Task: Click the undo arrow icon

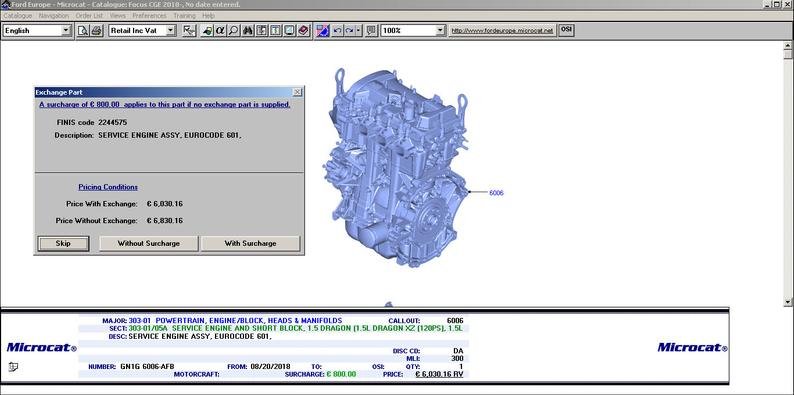Action: 337,31
